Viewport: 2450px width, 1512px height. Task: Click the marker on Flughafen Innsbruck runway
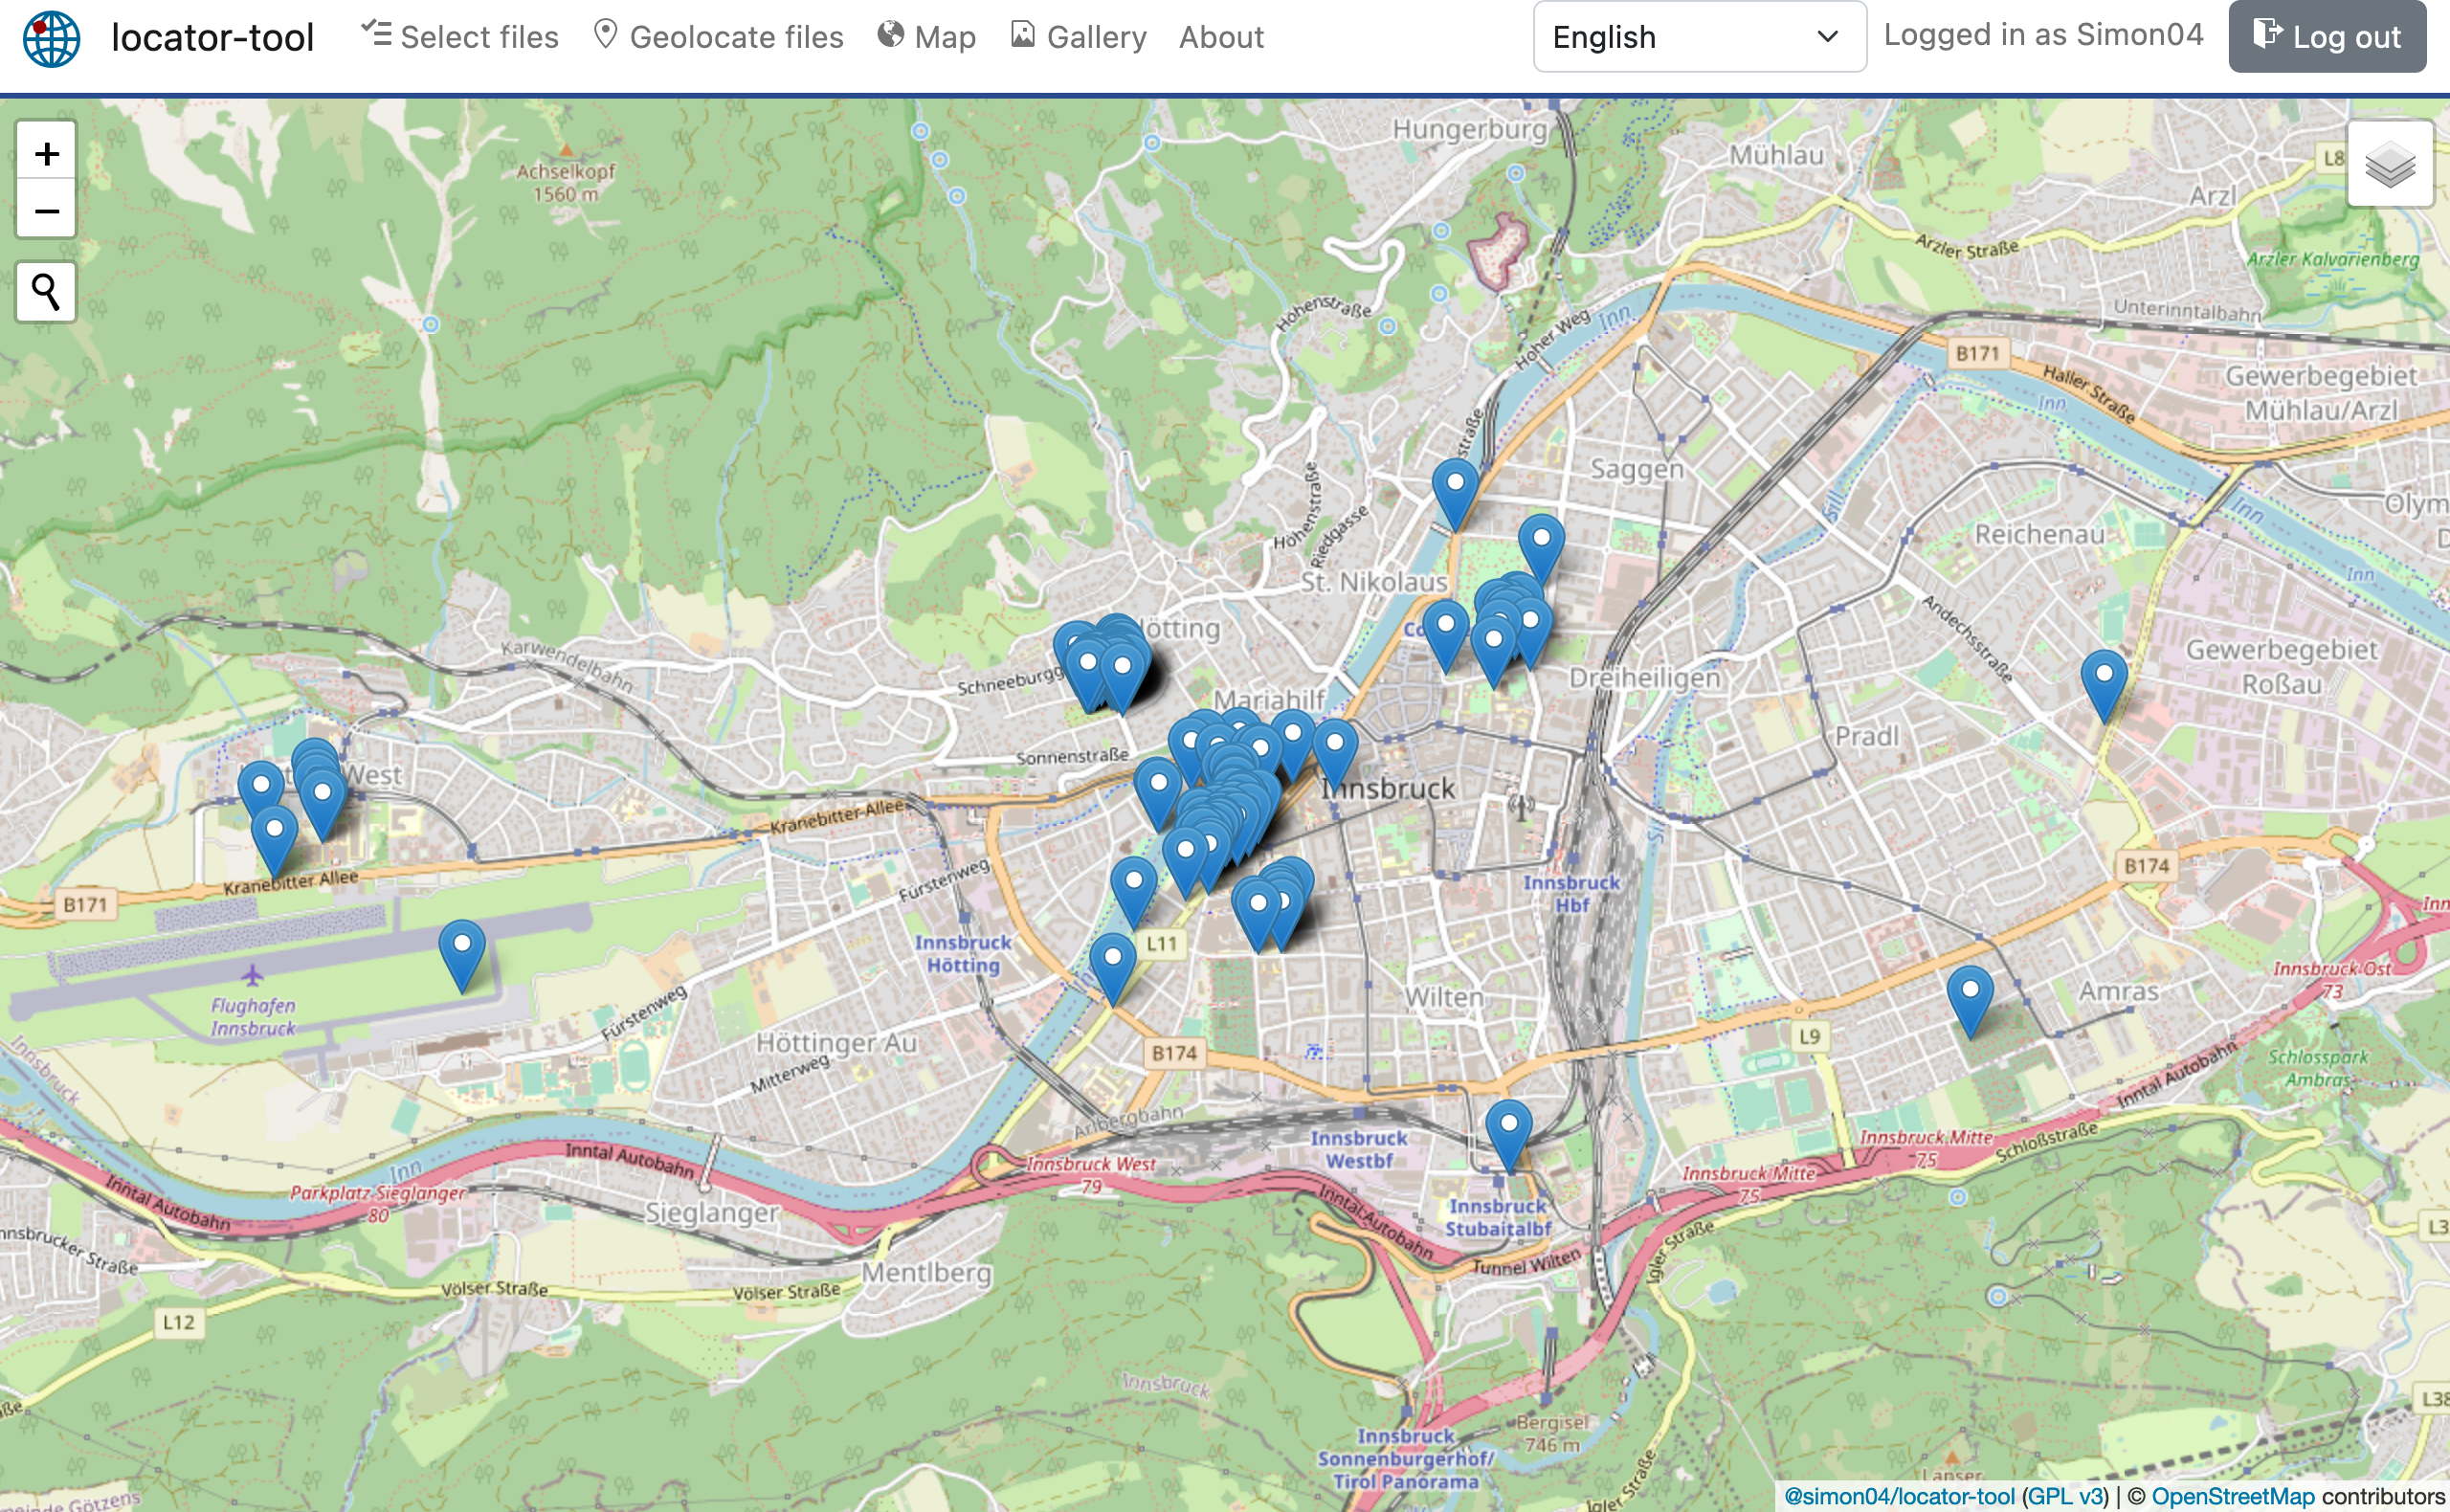click(x=462, y=956)
